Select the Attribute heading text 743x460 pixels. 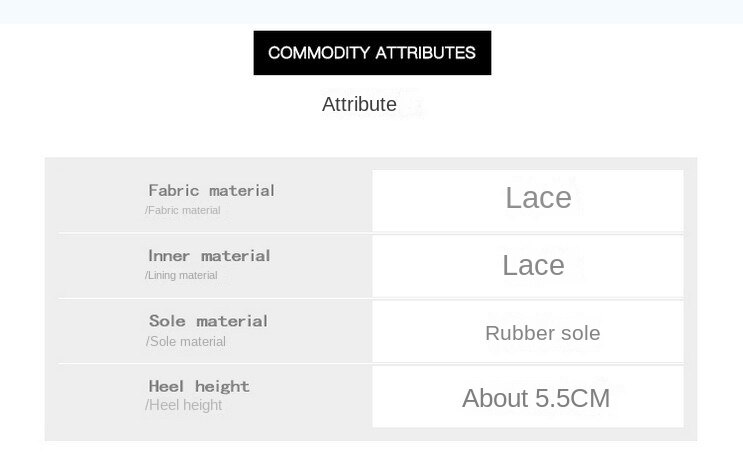(359, 104)
